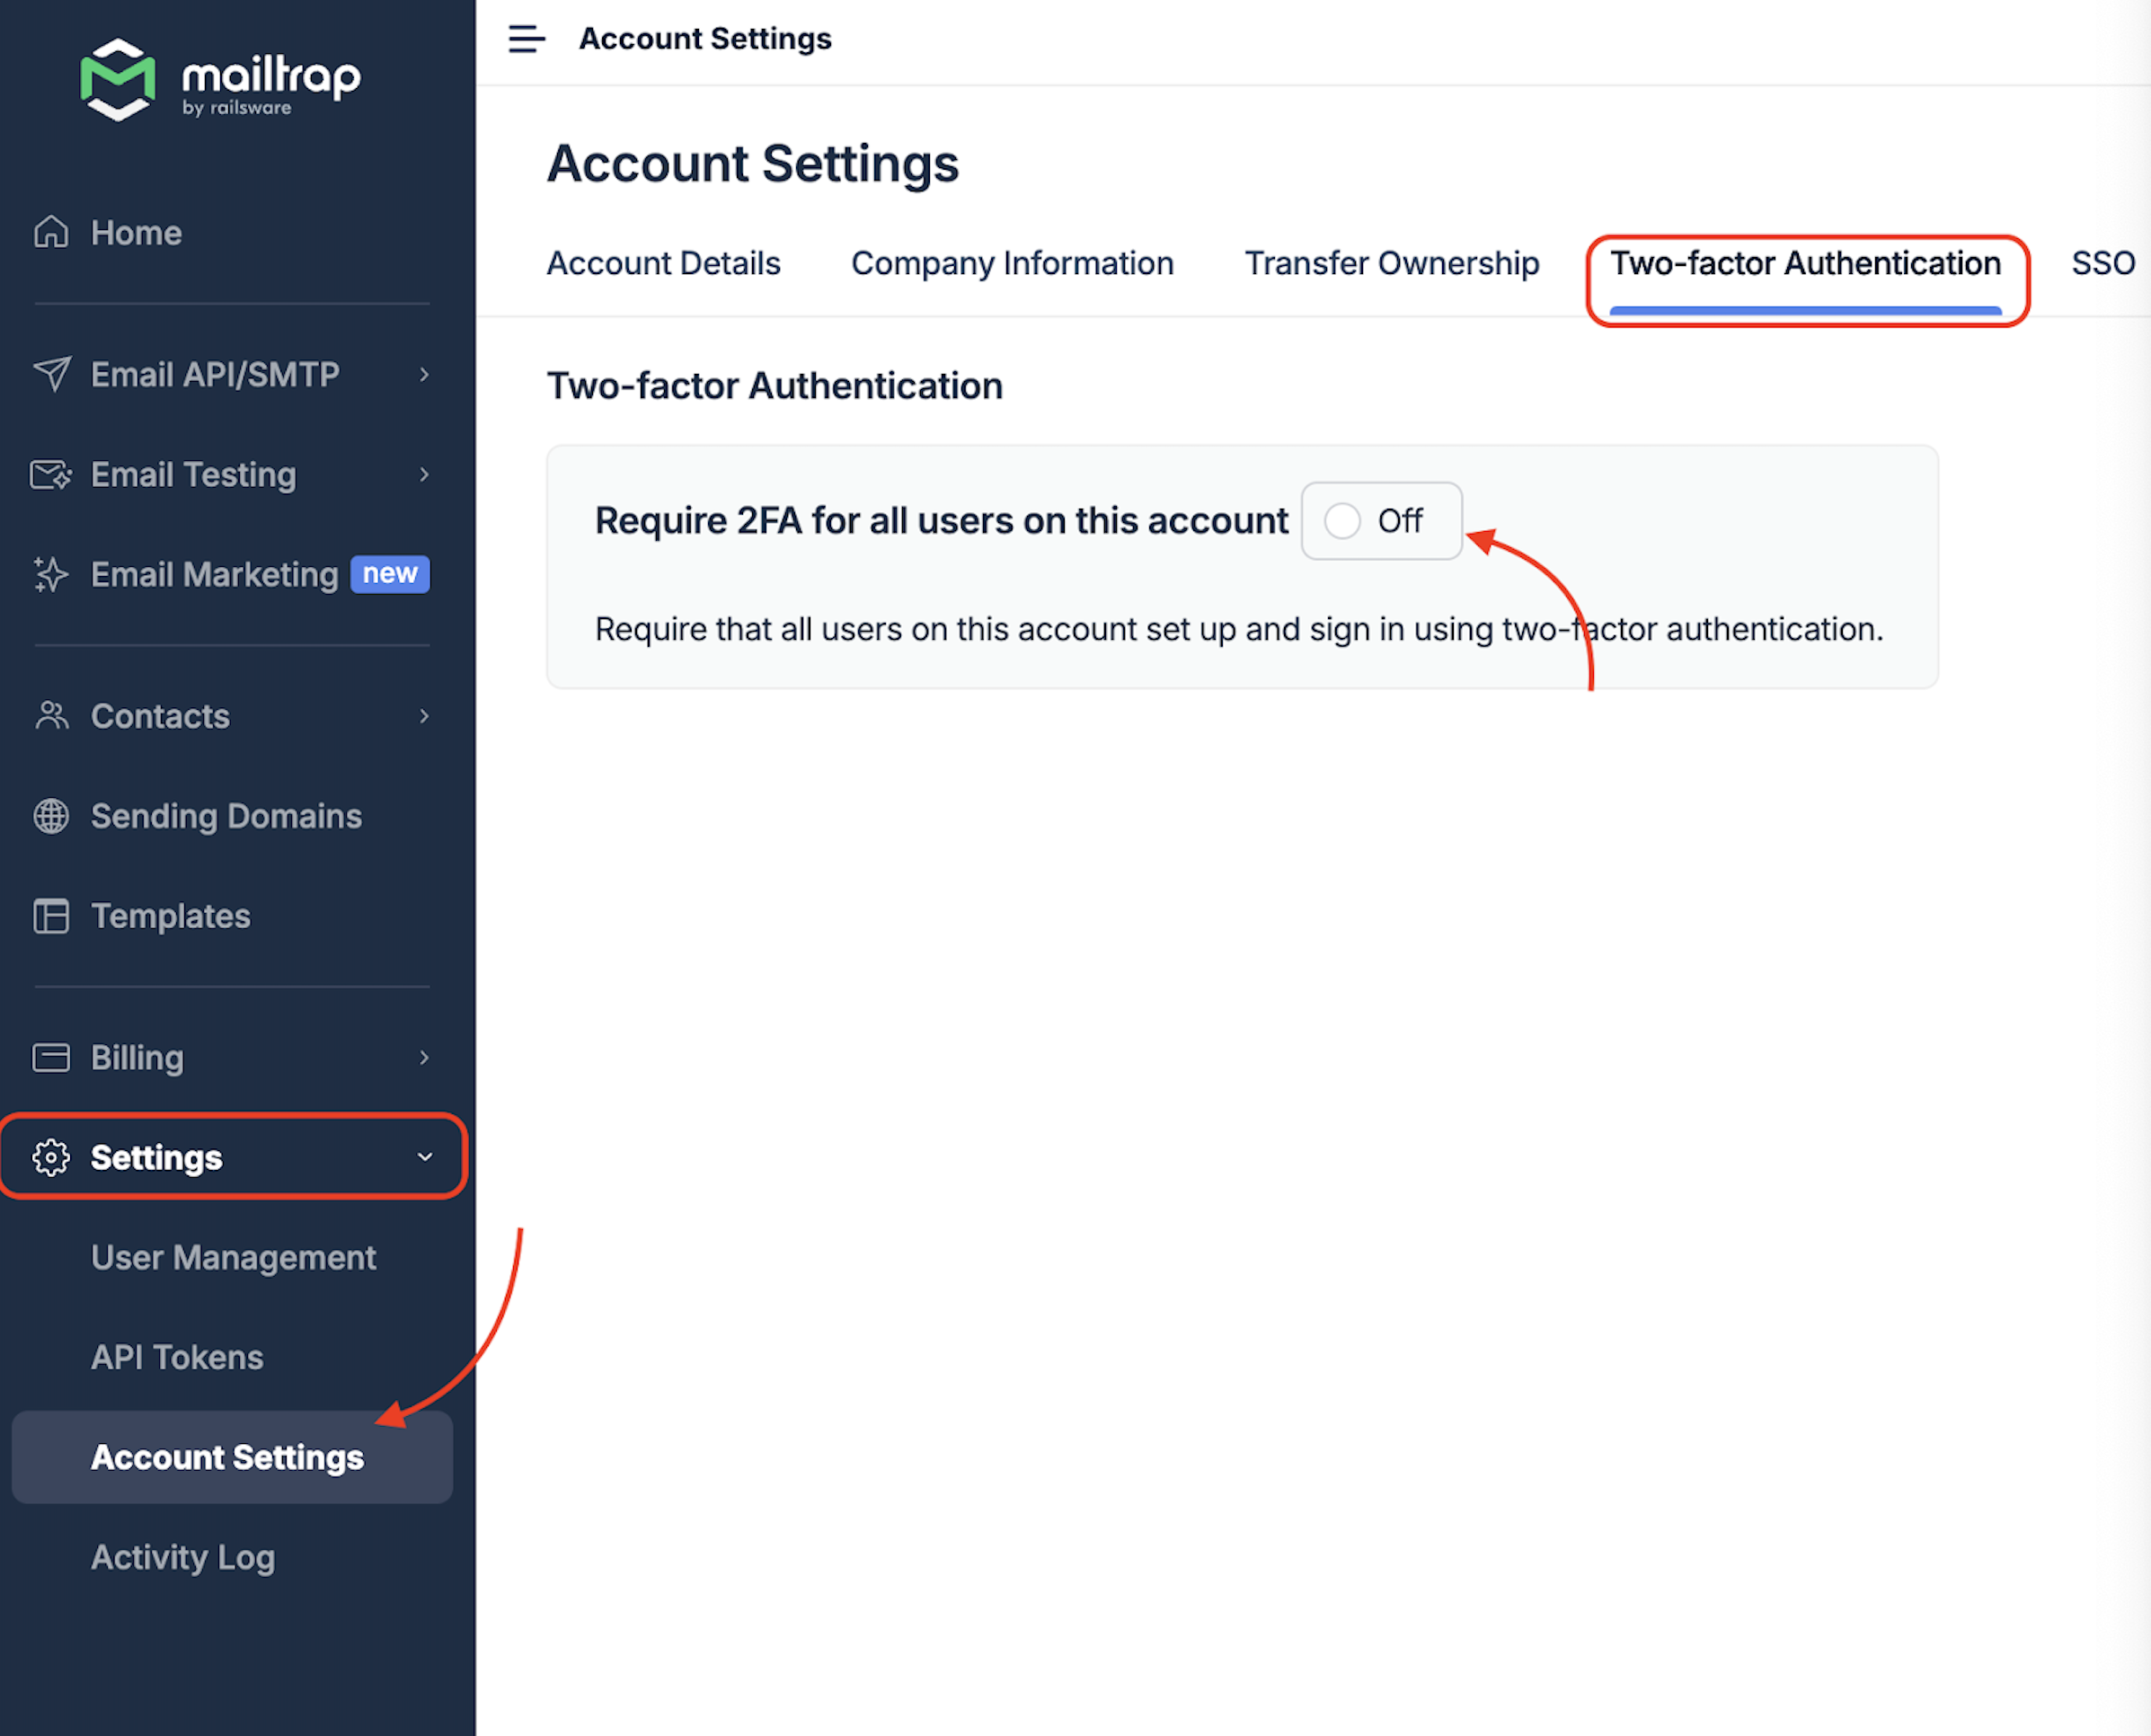Toggle Require 2FA for all users switch

tap(1380, 521)
